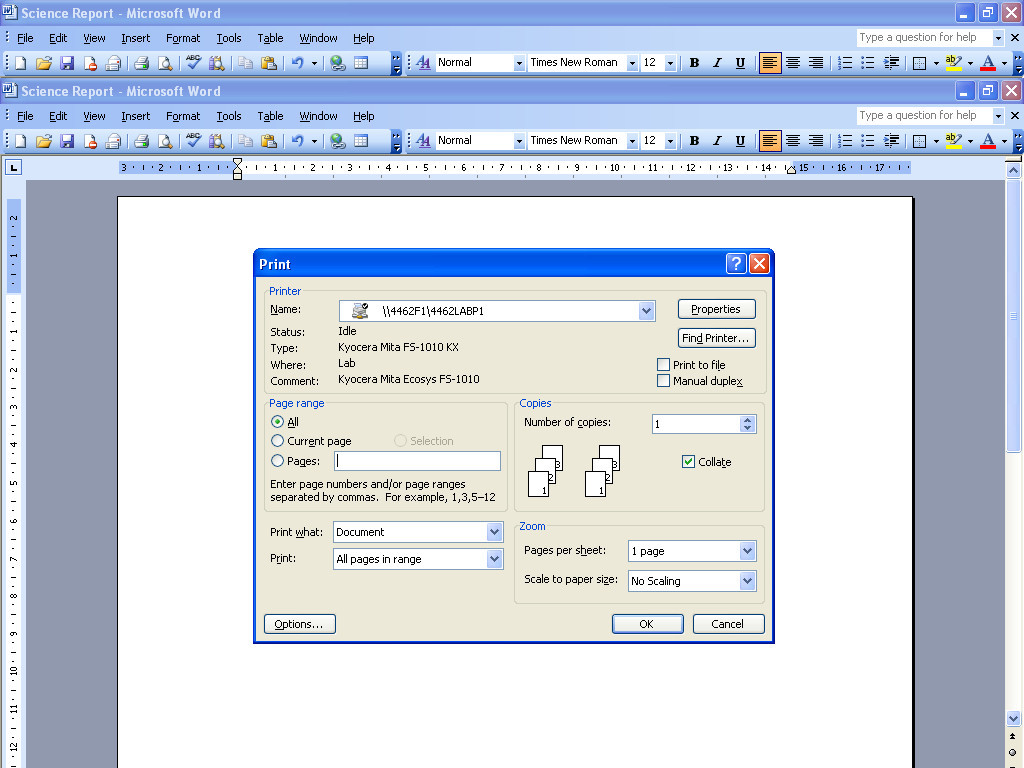
Task: Click inside the Pages range text field
Action: click(x=417, y=461)
